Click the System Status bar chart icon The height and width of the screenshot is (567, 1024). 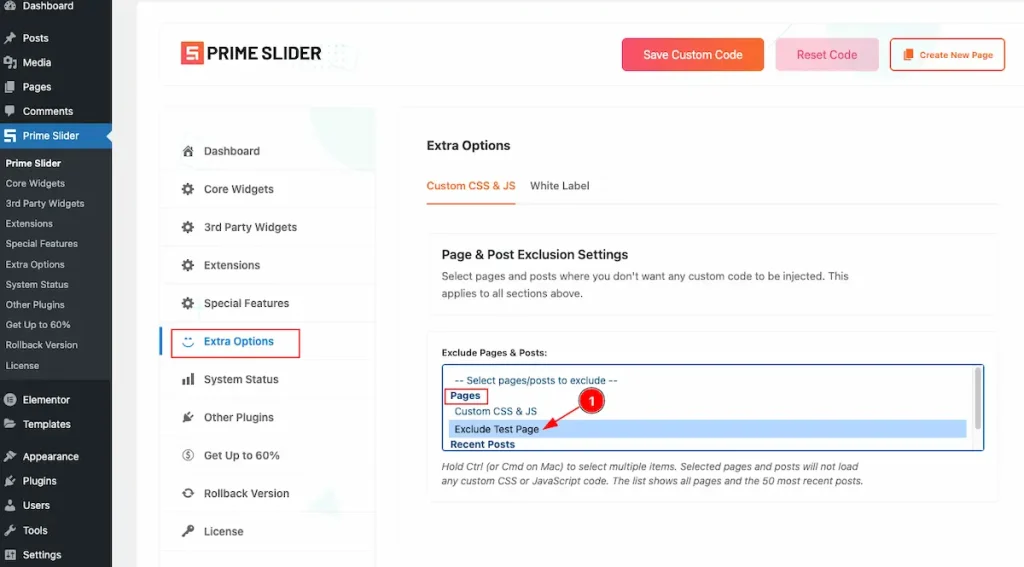pyautogui.click(x=187, y=380)
